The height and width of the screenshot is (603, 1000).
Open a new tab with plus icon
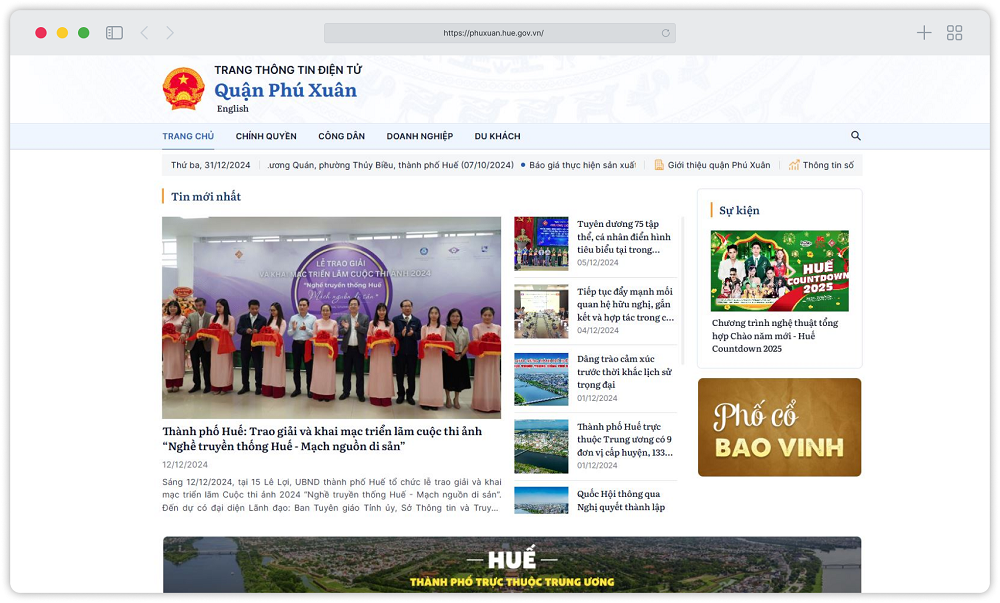(x=924, y=33)
